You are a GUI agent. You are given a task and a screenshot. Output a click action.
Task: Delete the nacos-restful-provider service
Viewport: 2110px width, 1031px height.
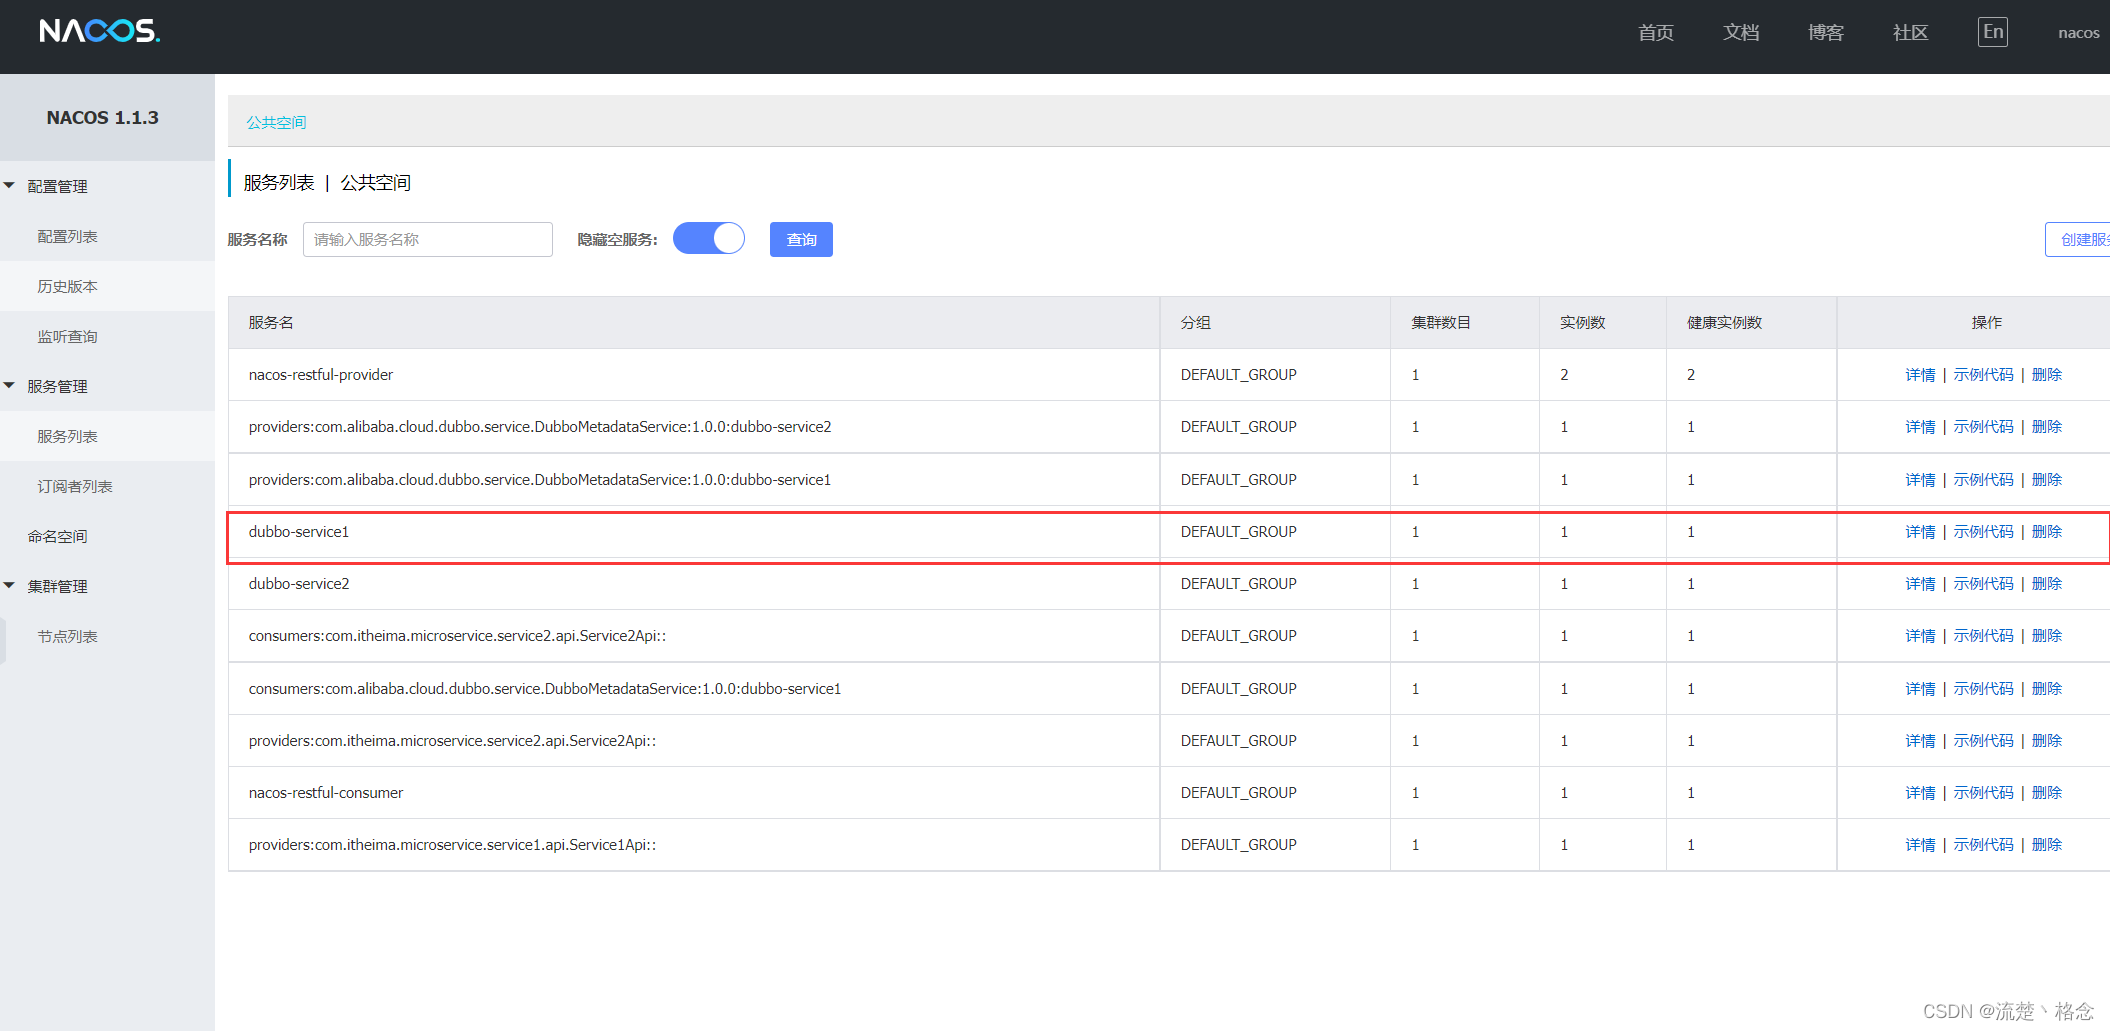pos(2046,375)
